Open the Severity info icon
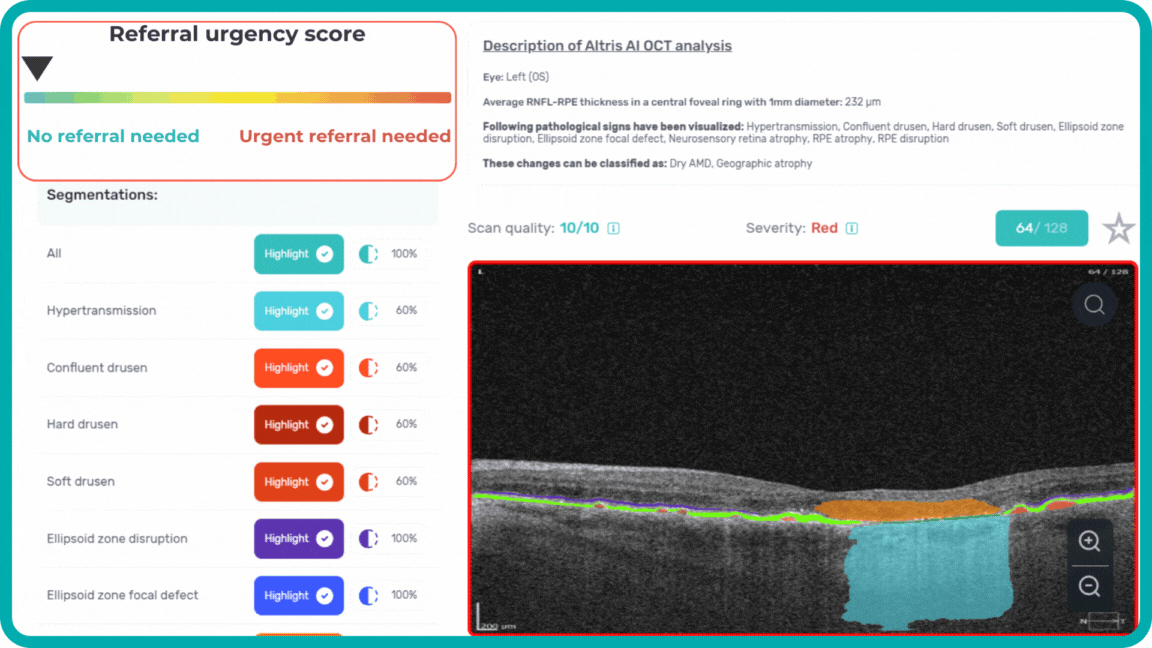 click(851, 228)
